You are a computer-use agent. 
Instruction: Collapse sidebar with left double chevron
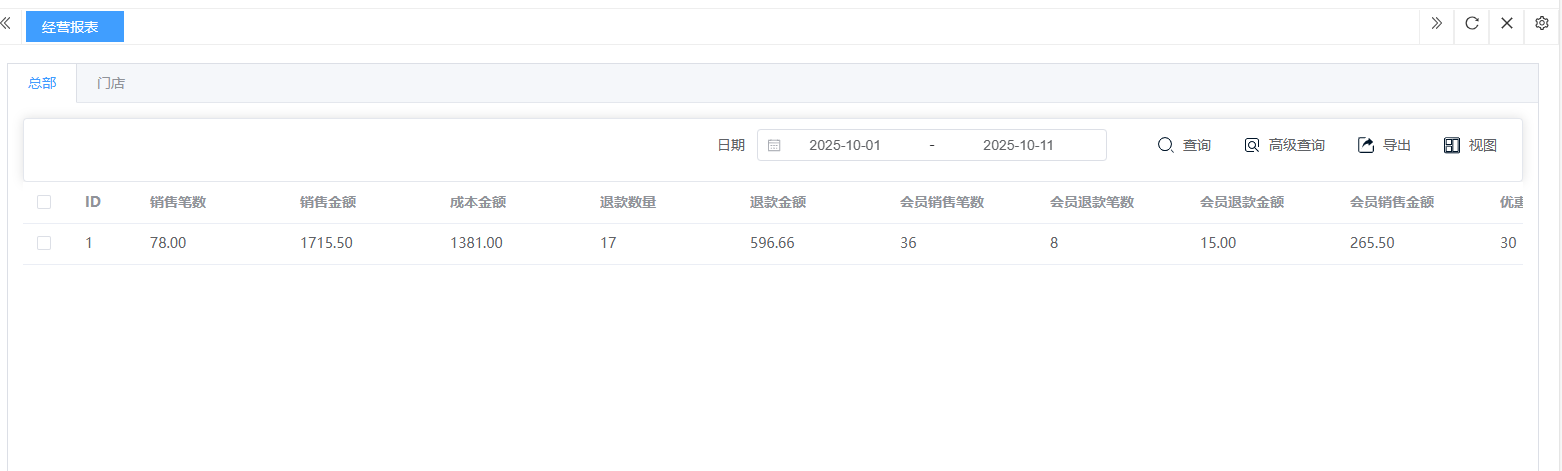point(6,23)
